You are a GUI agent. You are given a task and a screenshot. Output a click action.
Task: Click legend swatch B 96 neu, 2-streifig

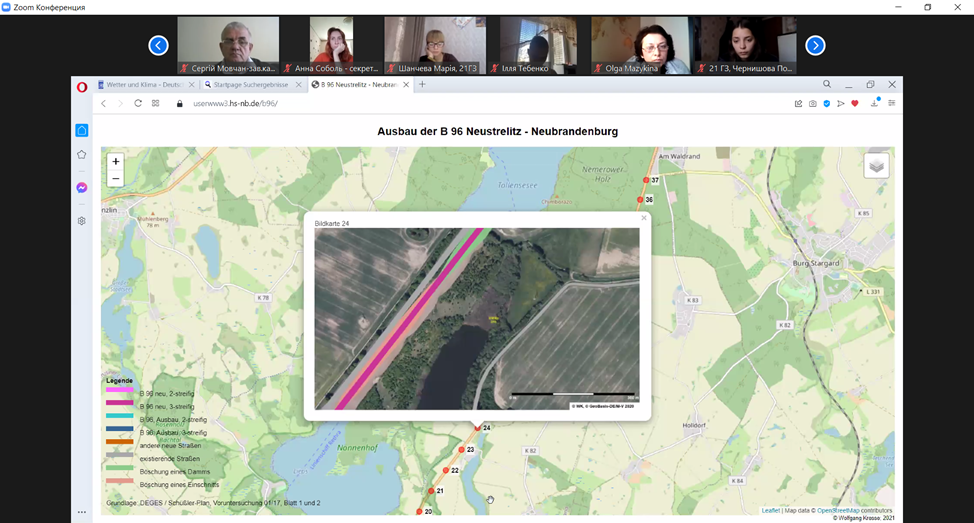coord(119,390)
